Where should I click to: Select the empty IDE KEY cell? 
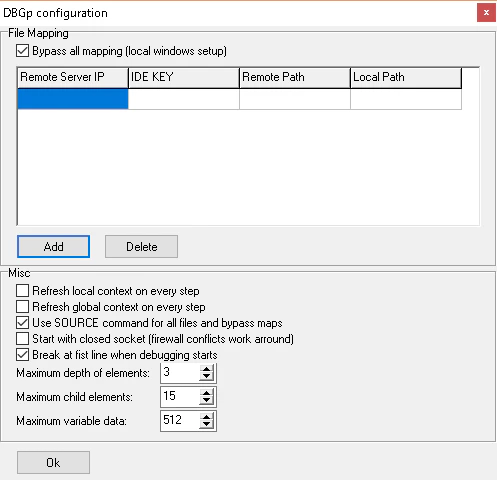(184, 99)
